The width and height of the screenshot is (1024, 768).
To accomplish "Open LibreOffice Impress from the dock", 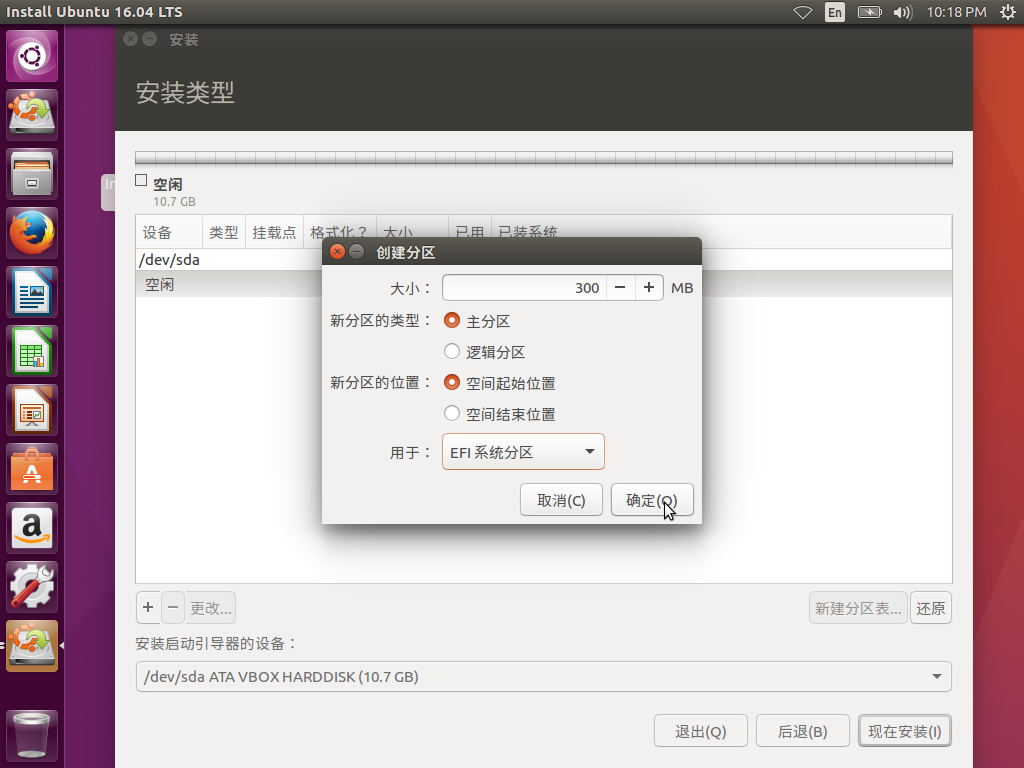I will 32,410.
